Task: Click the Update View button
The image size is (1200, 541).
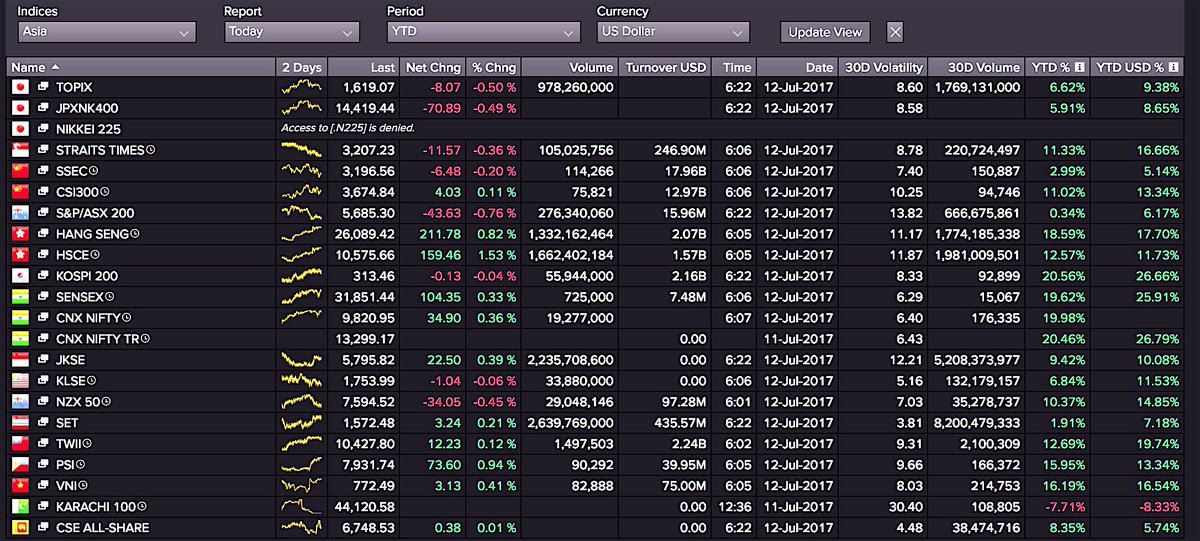Action: click(x=825, y=32)
